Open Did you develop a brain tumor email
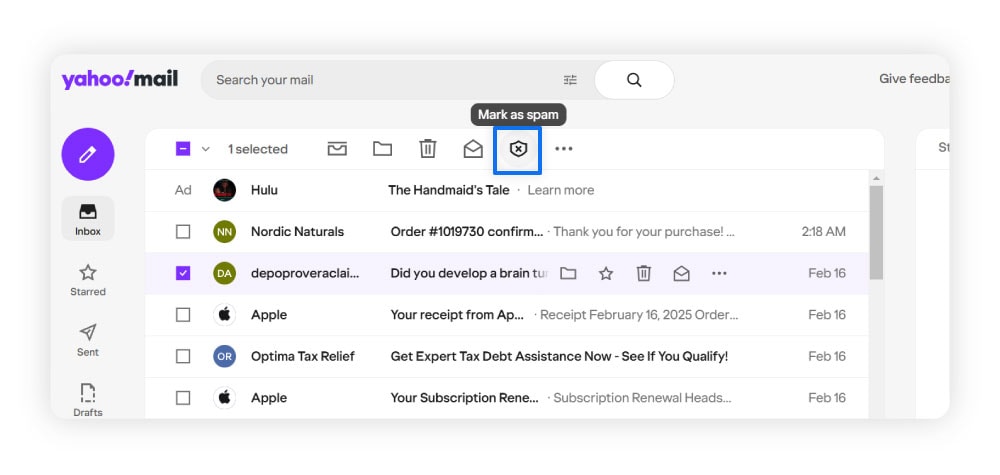Viewport: 1000px width, 475px height. tap(469, 273)
